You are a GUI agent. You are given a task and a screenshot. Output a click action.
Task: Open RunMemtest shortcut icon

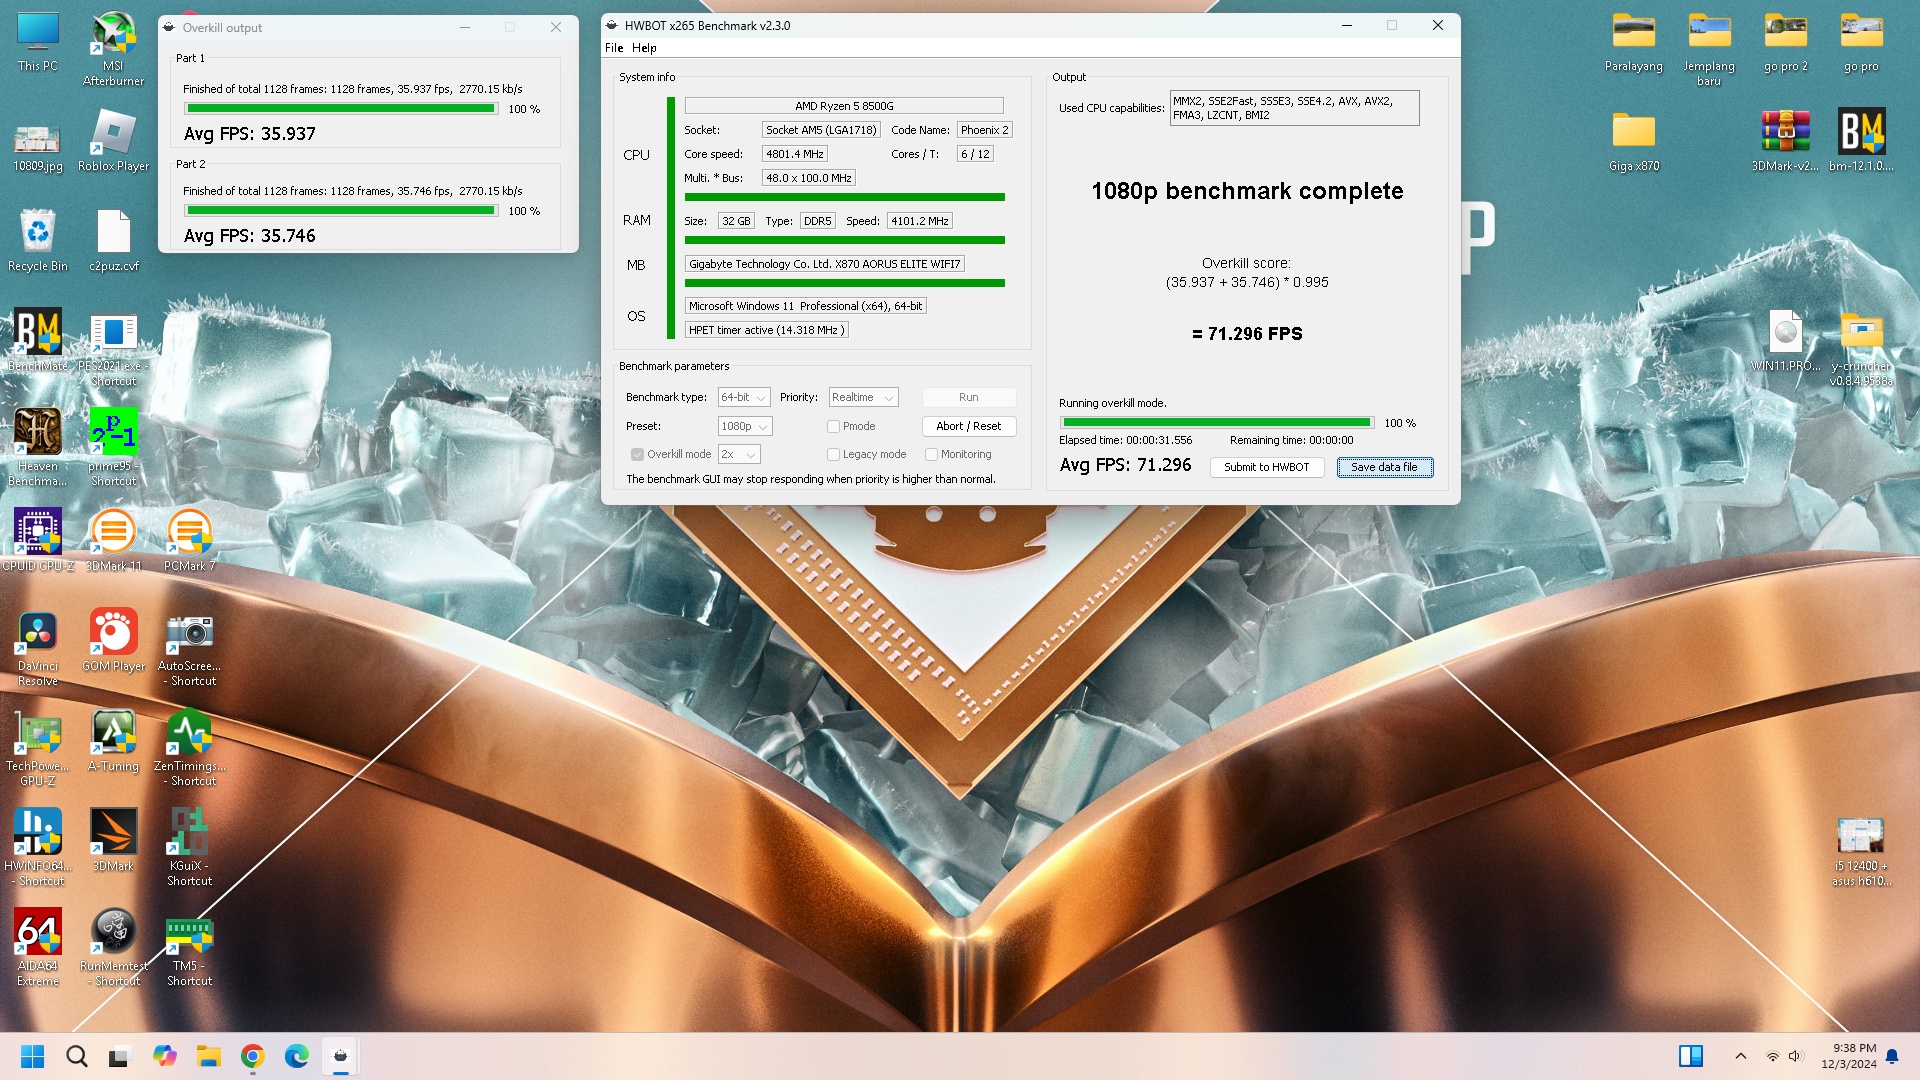tap(113, 948)
